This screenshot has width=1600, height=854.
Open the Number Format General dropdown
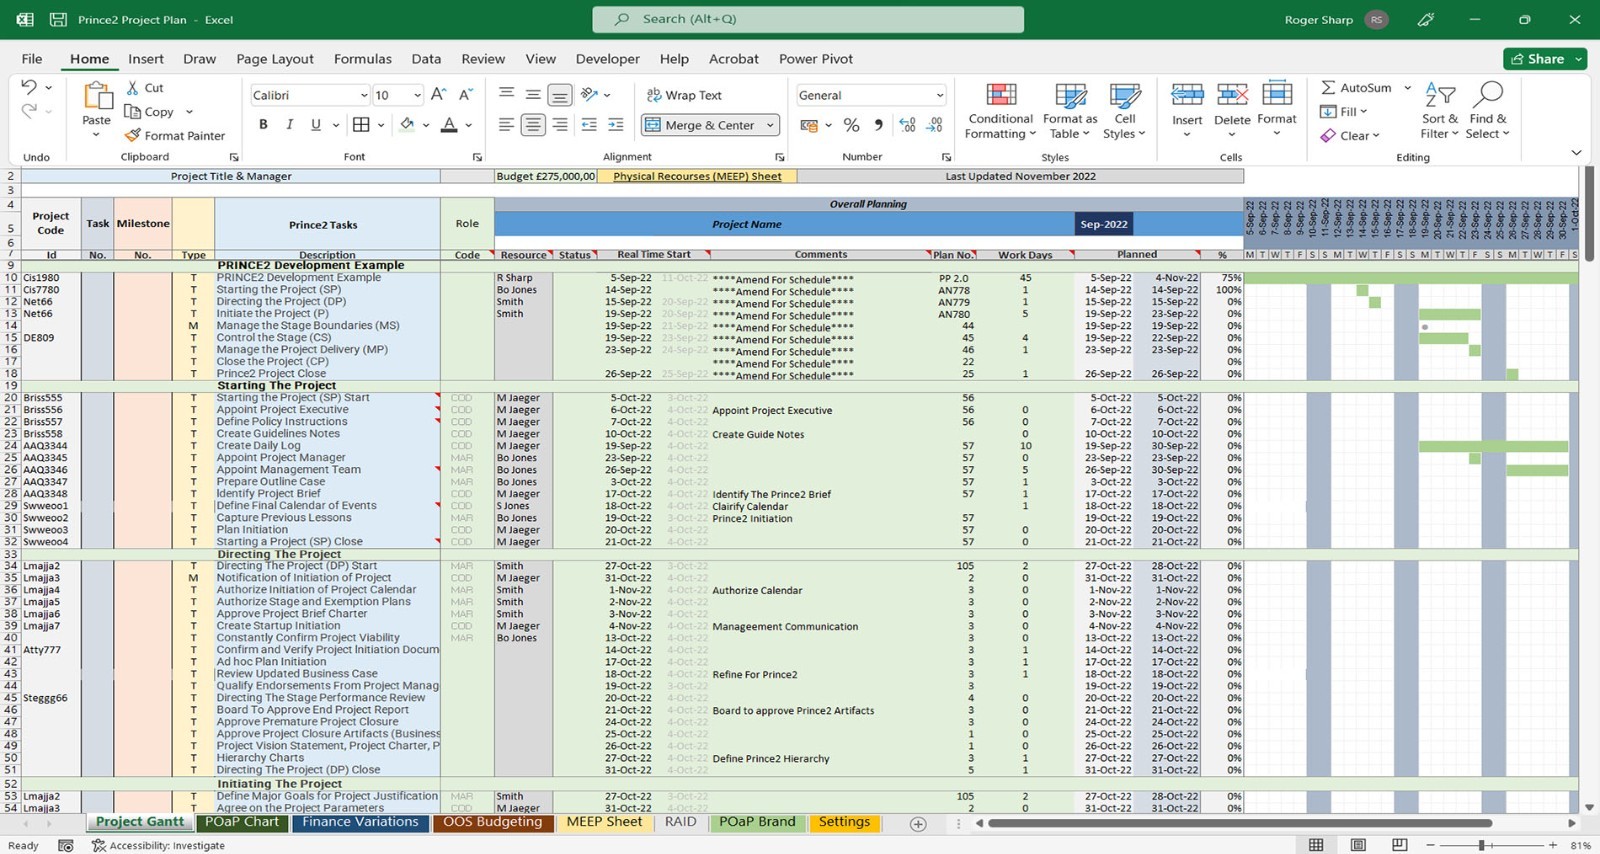[x=939, y=95]
